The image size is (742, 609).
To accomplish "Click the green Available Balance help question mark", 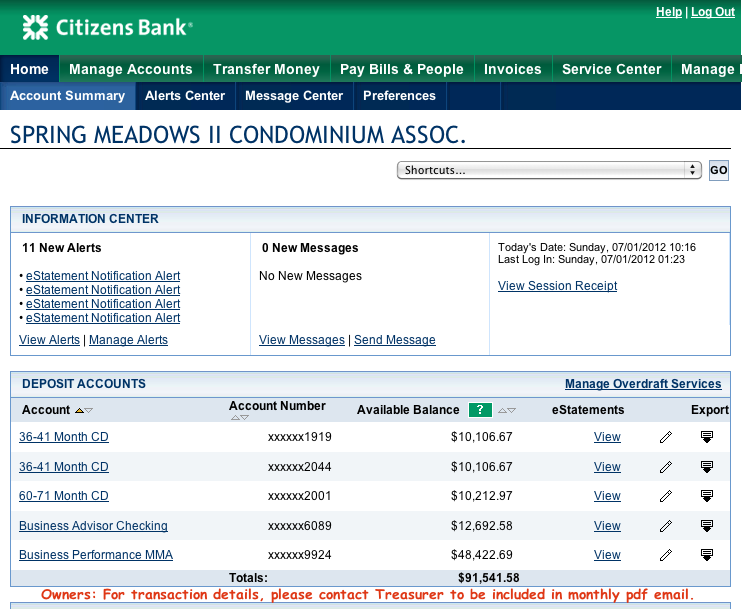I will (480, 410).
